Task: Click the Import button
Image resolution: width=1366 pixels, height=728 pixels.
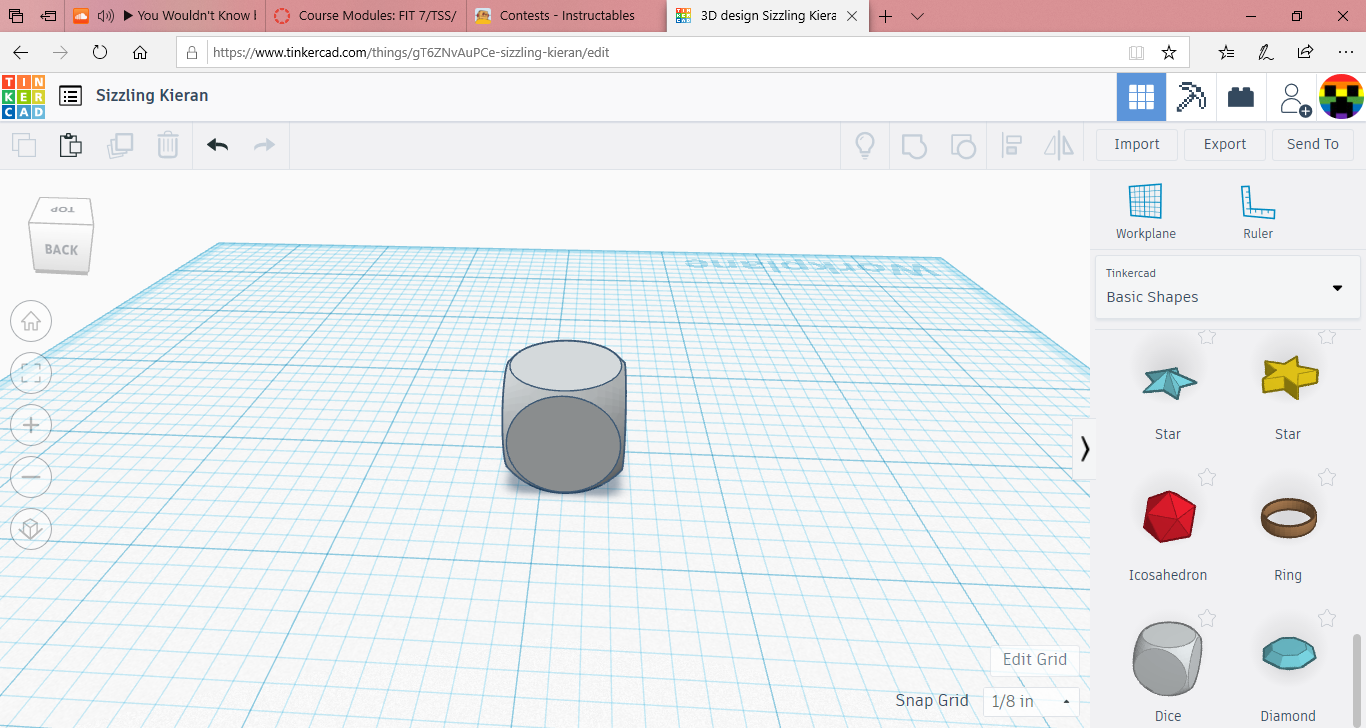Action: [x=1137, y=144]
